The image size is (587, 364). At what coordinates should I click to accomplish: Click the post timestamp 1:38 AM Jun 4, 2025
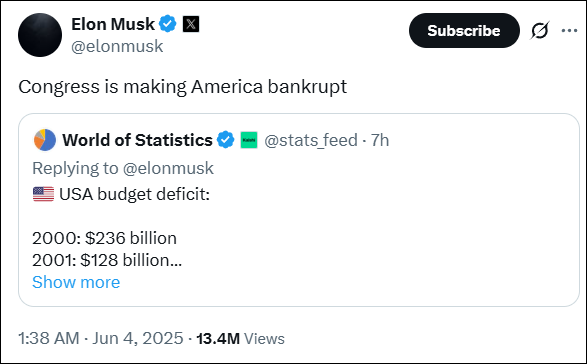click(x=101, y=338)
